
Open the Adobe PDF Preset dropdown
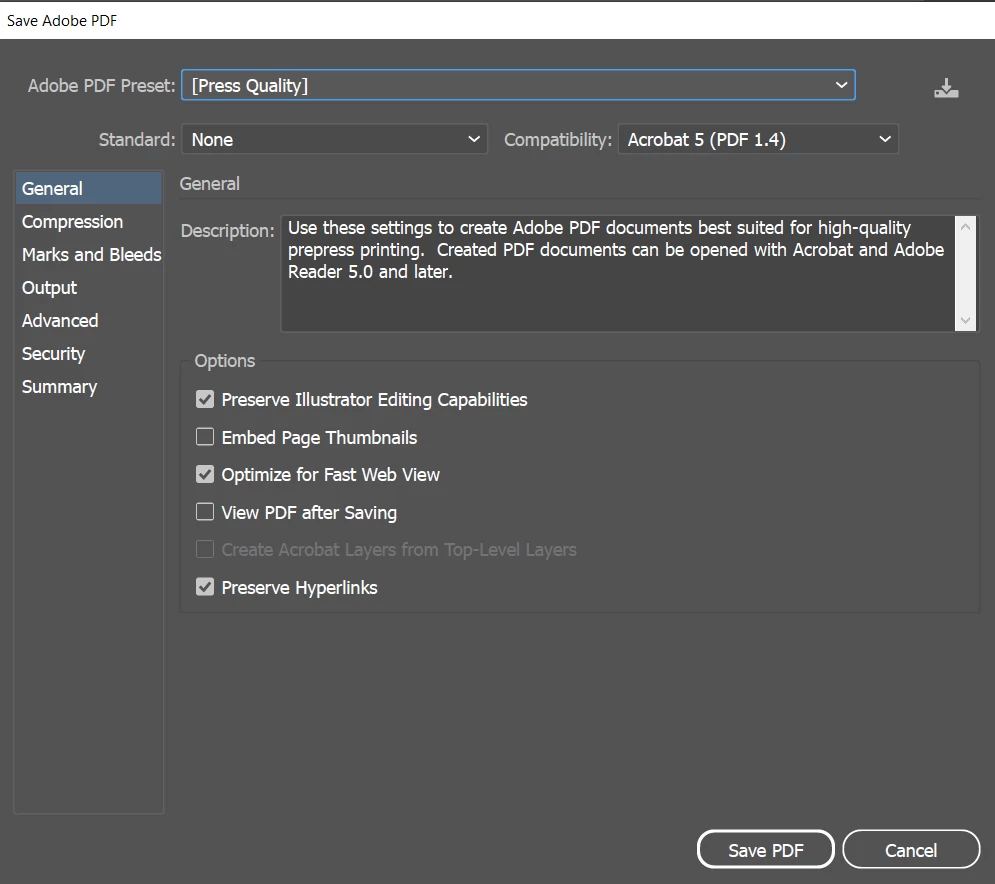(x=518, y=85)
